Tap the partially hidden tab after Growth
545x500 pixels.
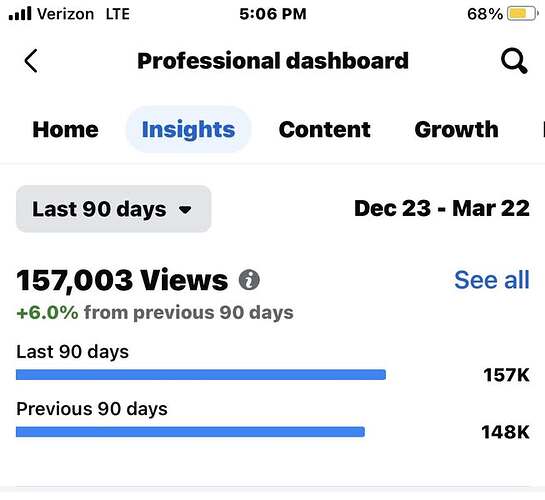coord(543,130)
